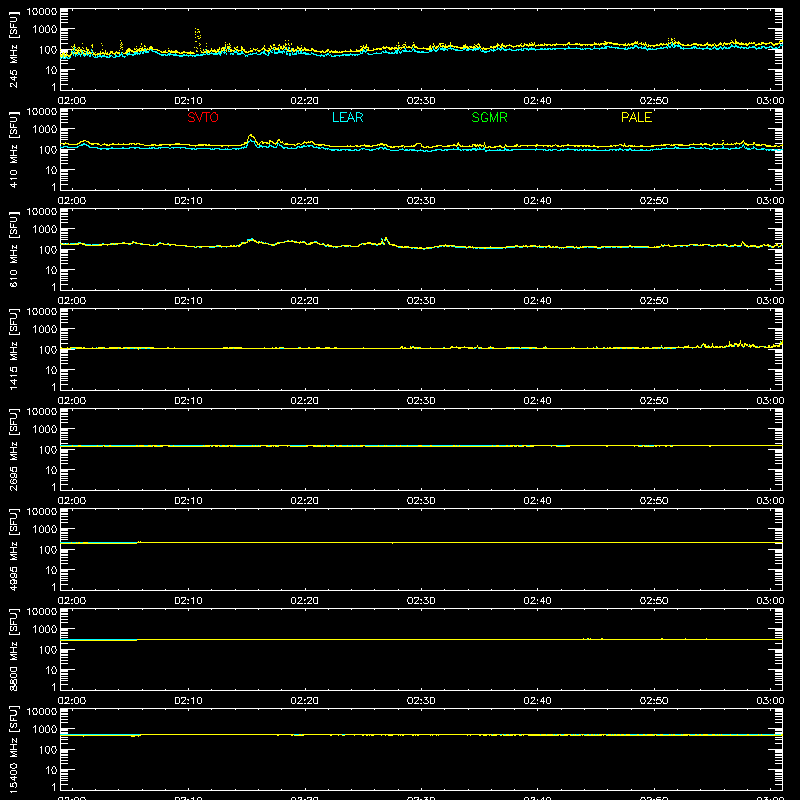Click the 10 y-axis value on the 1415 MHz plot

pos(51,370)
